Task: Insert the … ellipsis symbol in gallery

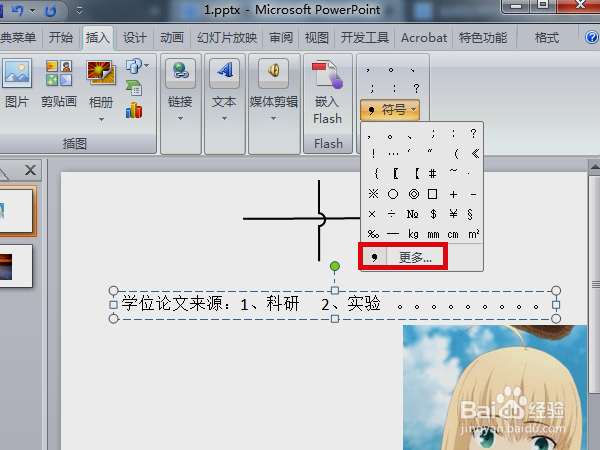Action: tap(393, 153)
